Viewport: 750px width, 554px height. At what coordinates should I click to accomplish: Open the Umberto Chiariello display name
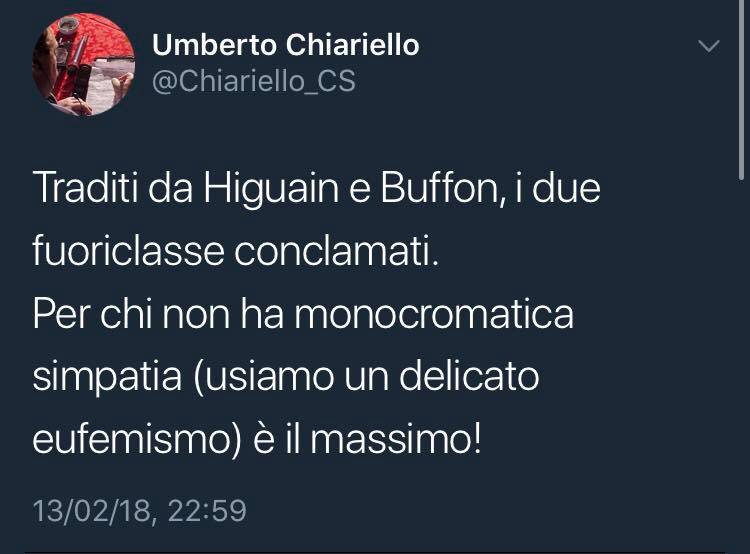pos(286,45)
